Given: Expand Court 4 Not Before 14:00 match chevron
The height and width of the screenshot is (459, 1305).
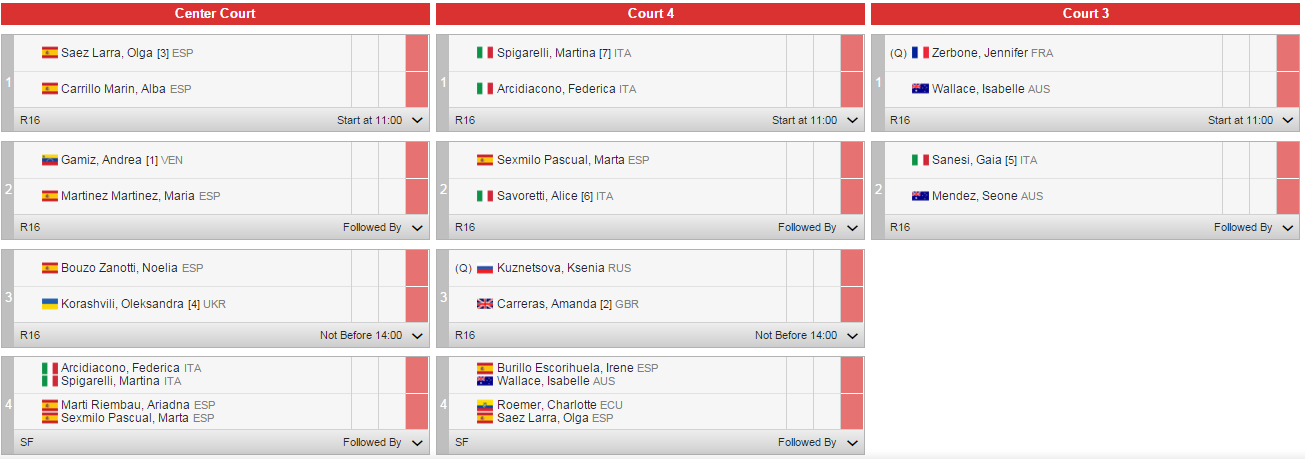Looking at the screenshot, I should point(852,335).
